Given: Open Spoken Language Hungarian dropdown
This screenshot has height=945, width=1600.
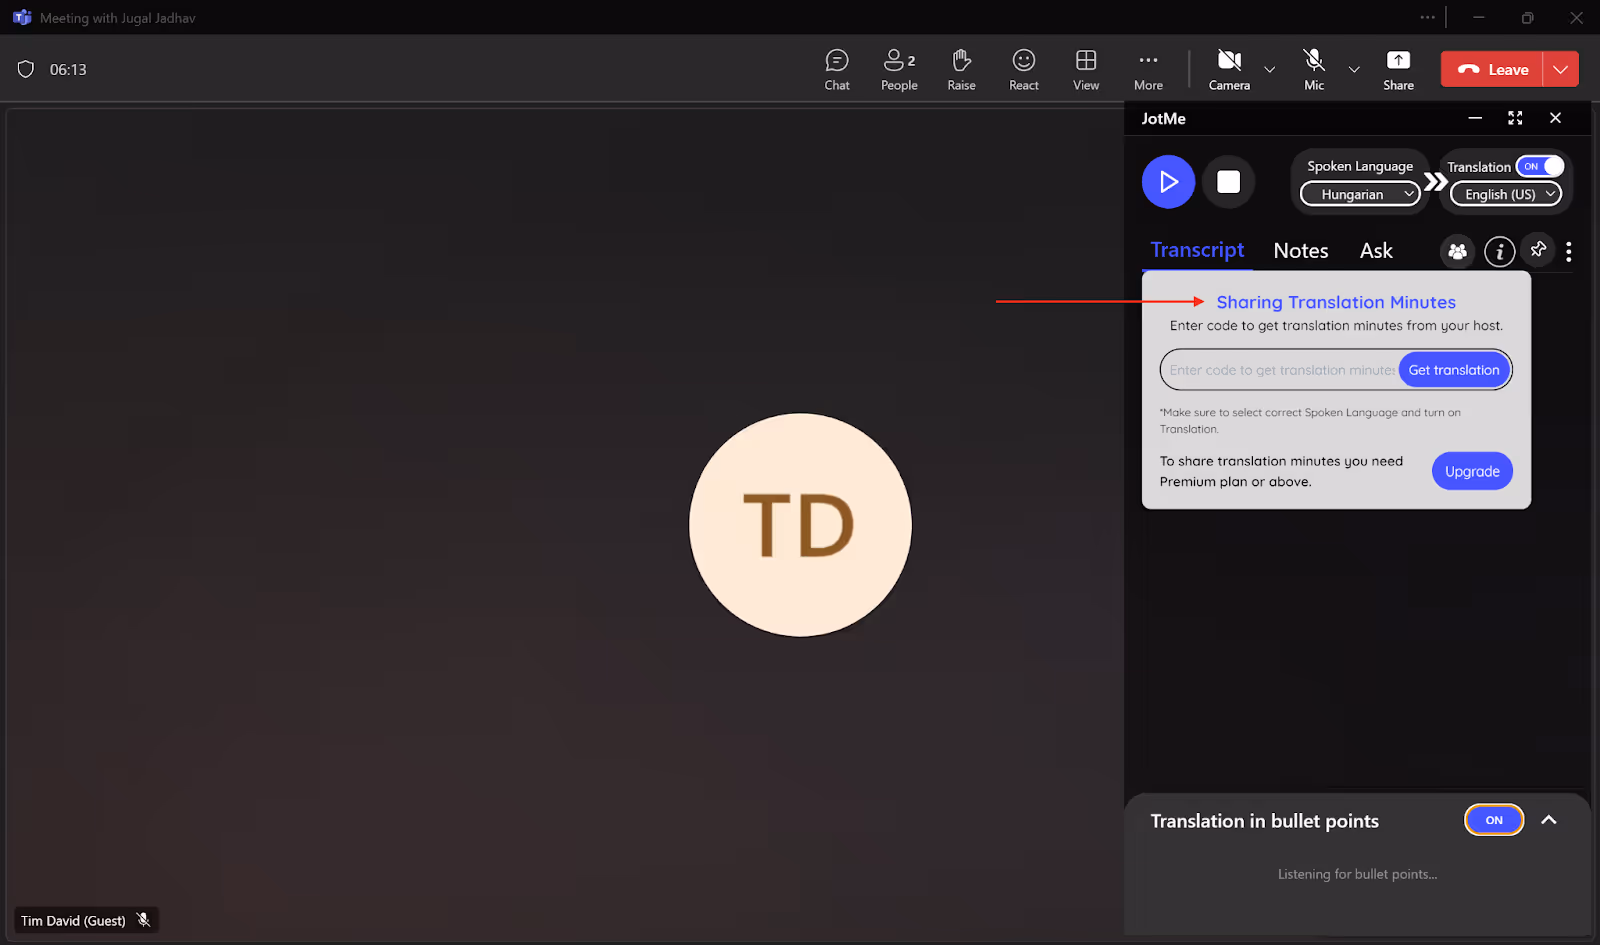Looking at the screenshot, I should [x=1360, y=194].
